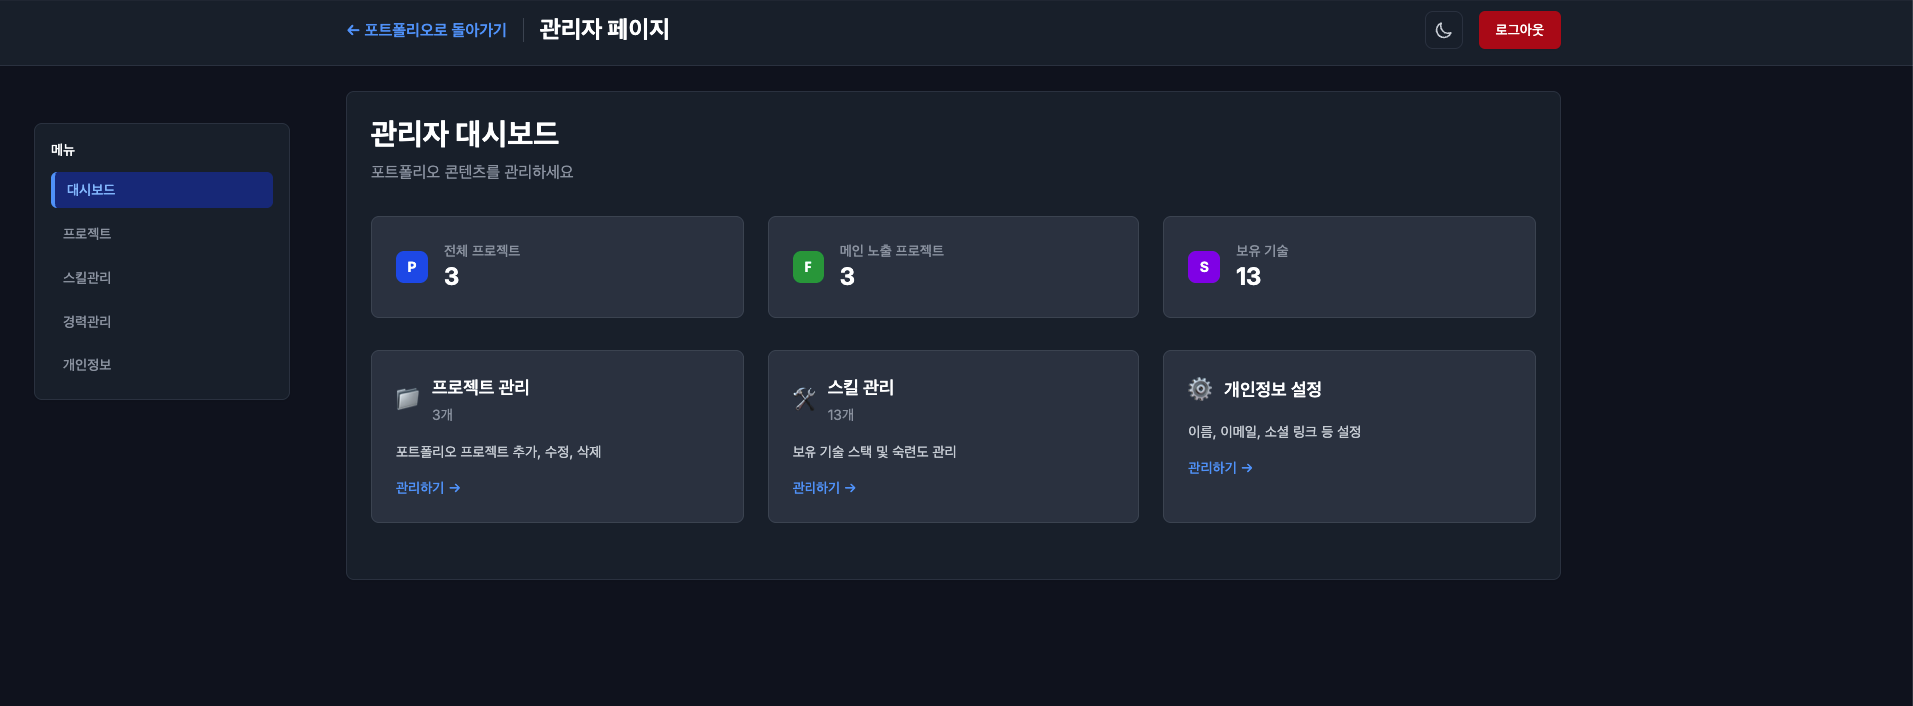This screenshot has height=706, width=1913.
Task: Open 스킬관리 in the sidebar menu
Action: click(87, 278)
